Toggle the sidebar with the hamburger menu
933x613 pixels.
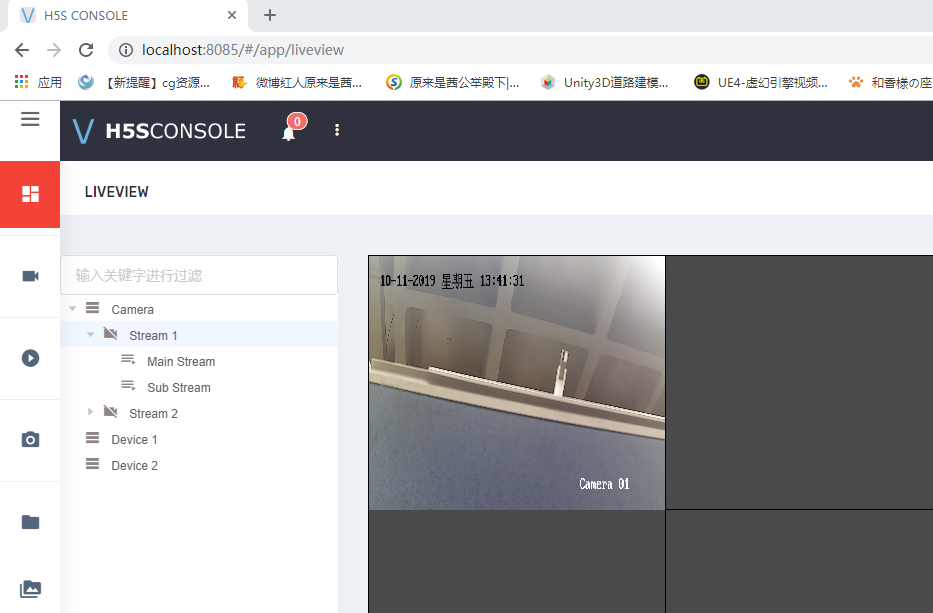tap(29, 118)
